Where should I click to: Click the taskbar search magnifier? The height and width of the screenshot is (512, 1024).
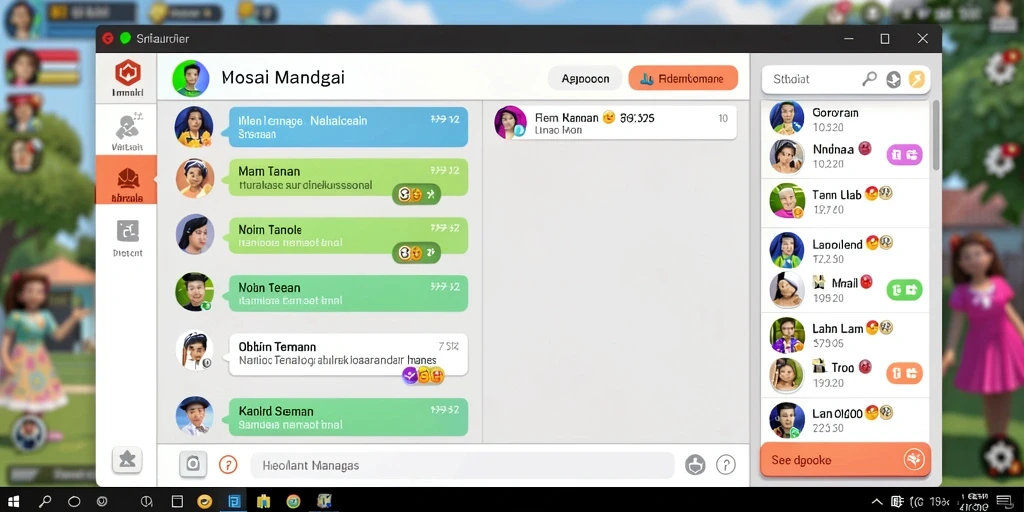pos(44,501)
